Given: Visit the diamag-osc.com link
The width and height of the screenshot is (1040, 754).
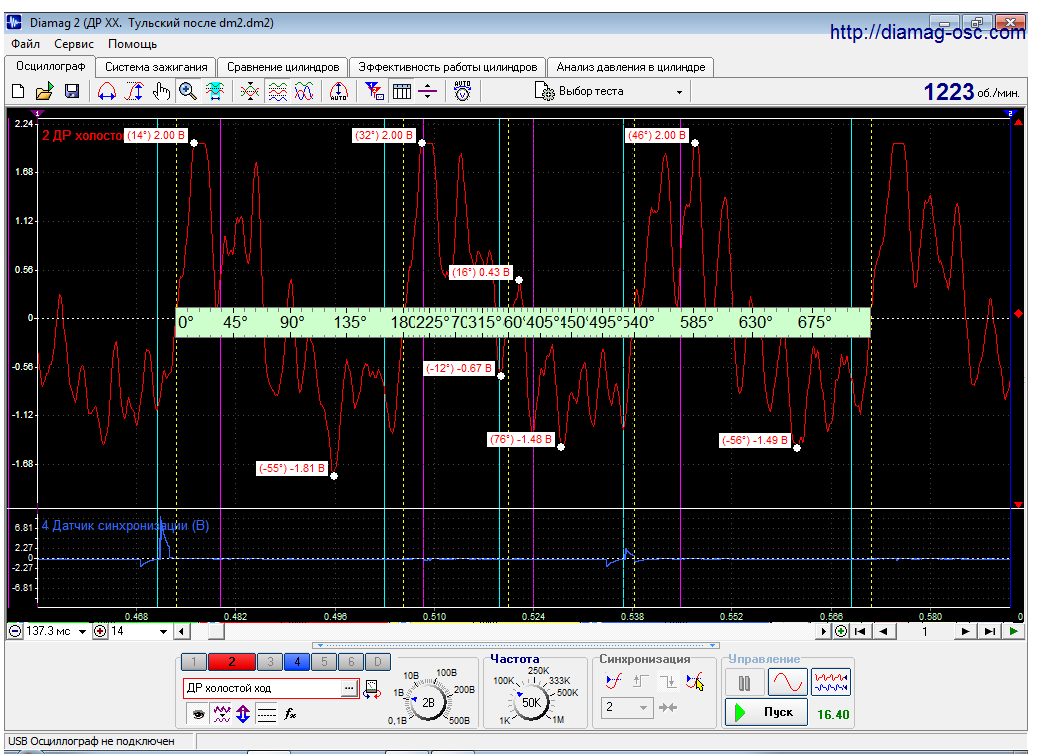Looking at the screenshot, I should [x=927, y=32].
